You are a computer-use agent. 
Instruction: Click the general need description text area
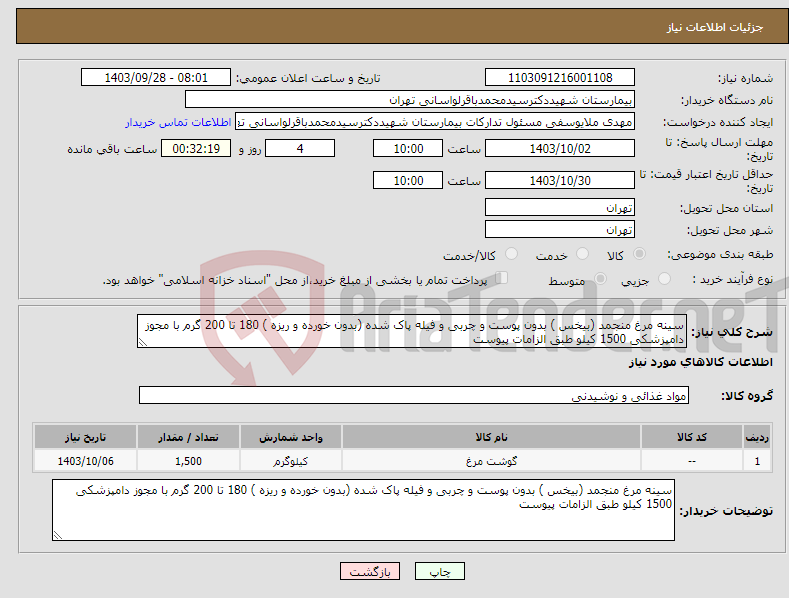pos(412,331)
